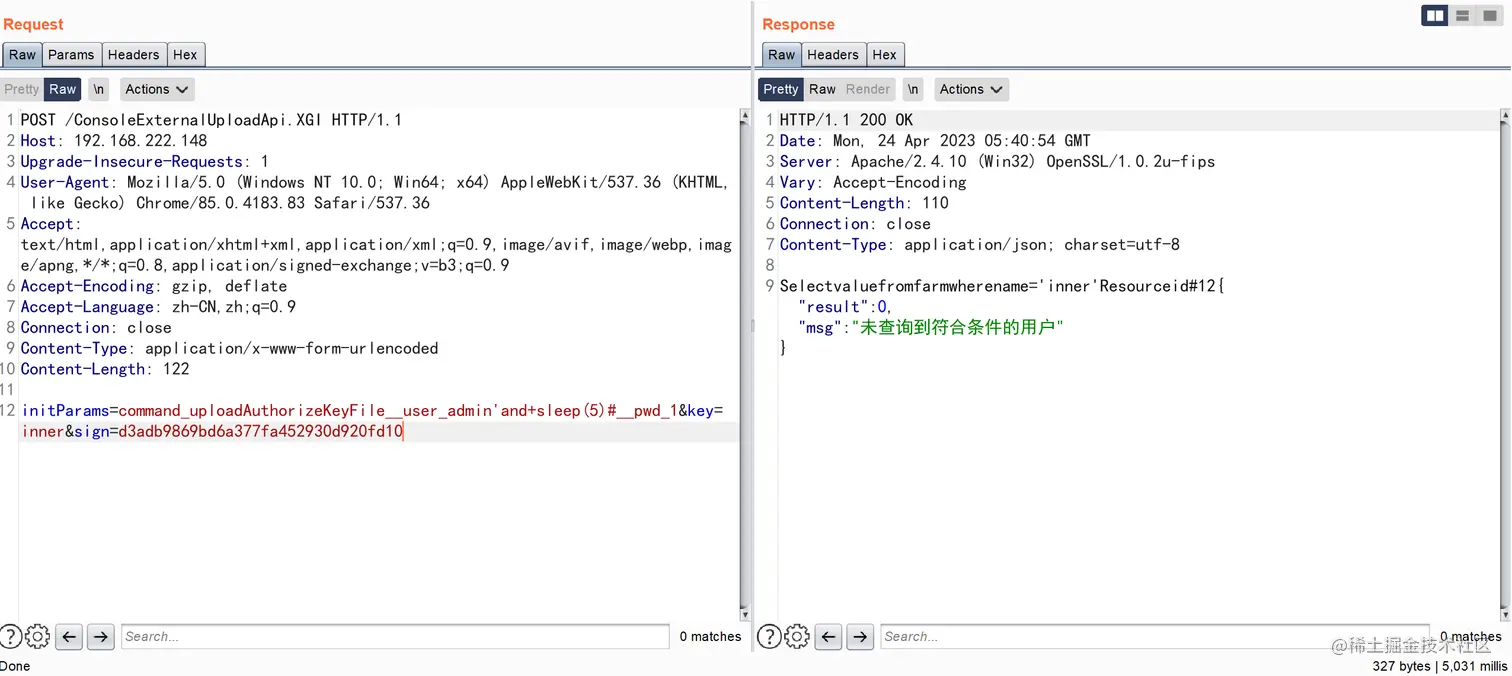Click the Vary: Accept-Encoding header

click(x=873, y=183)
